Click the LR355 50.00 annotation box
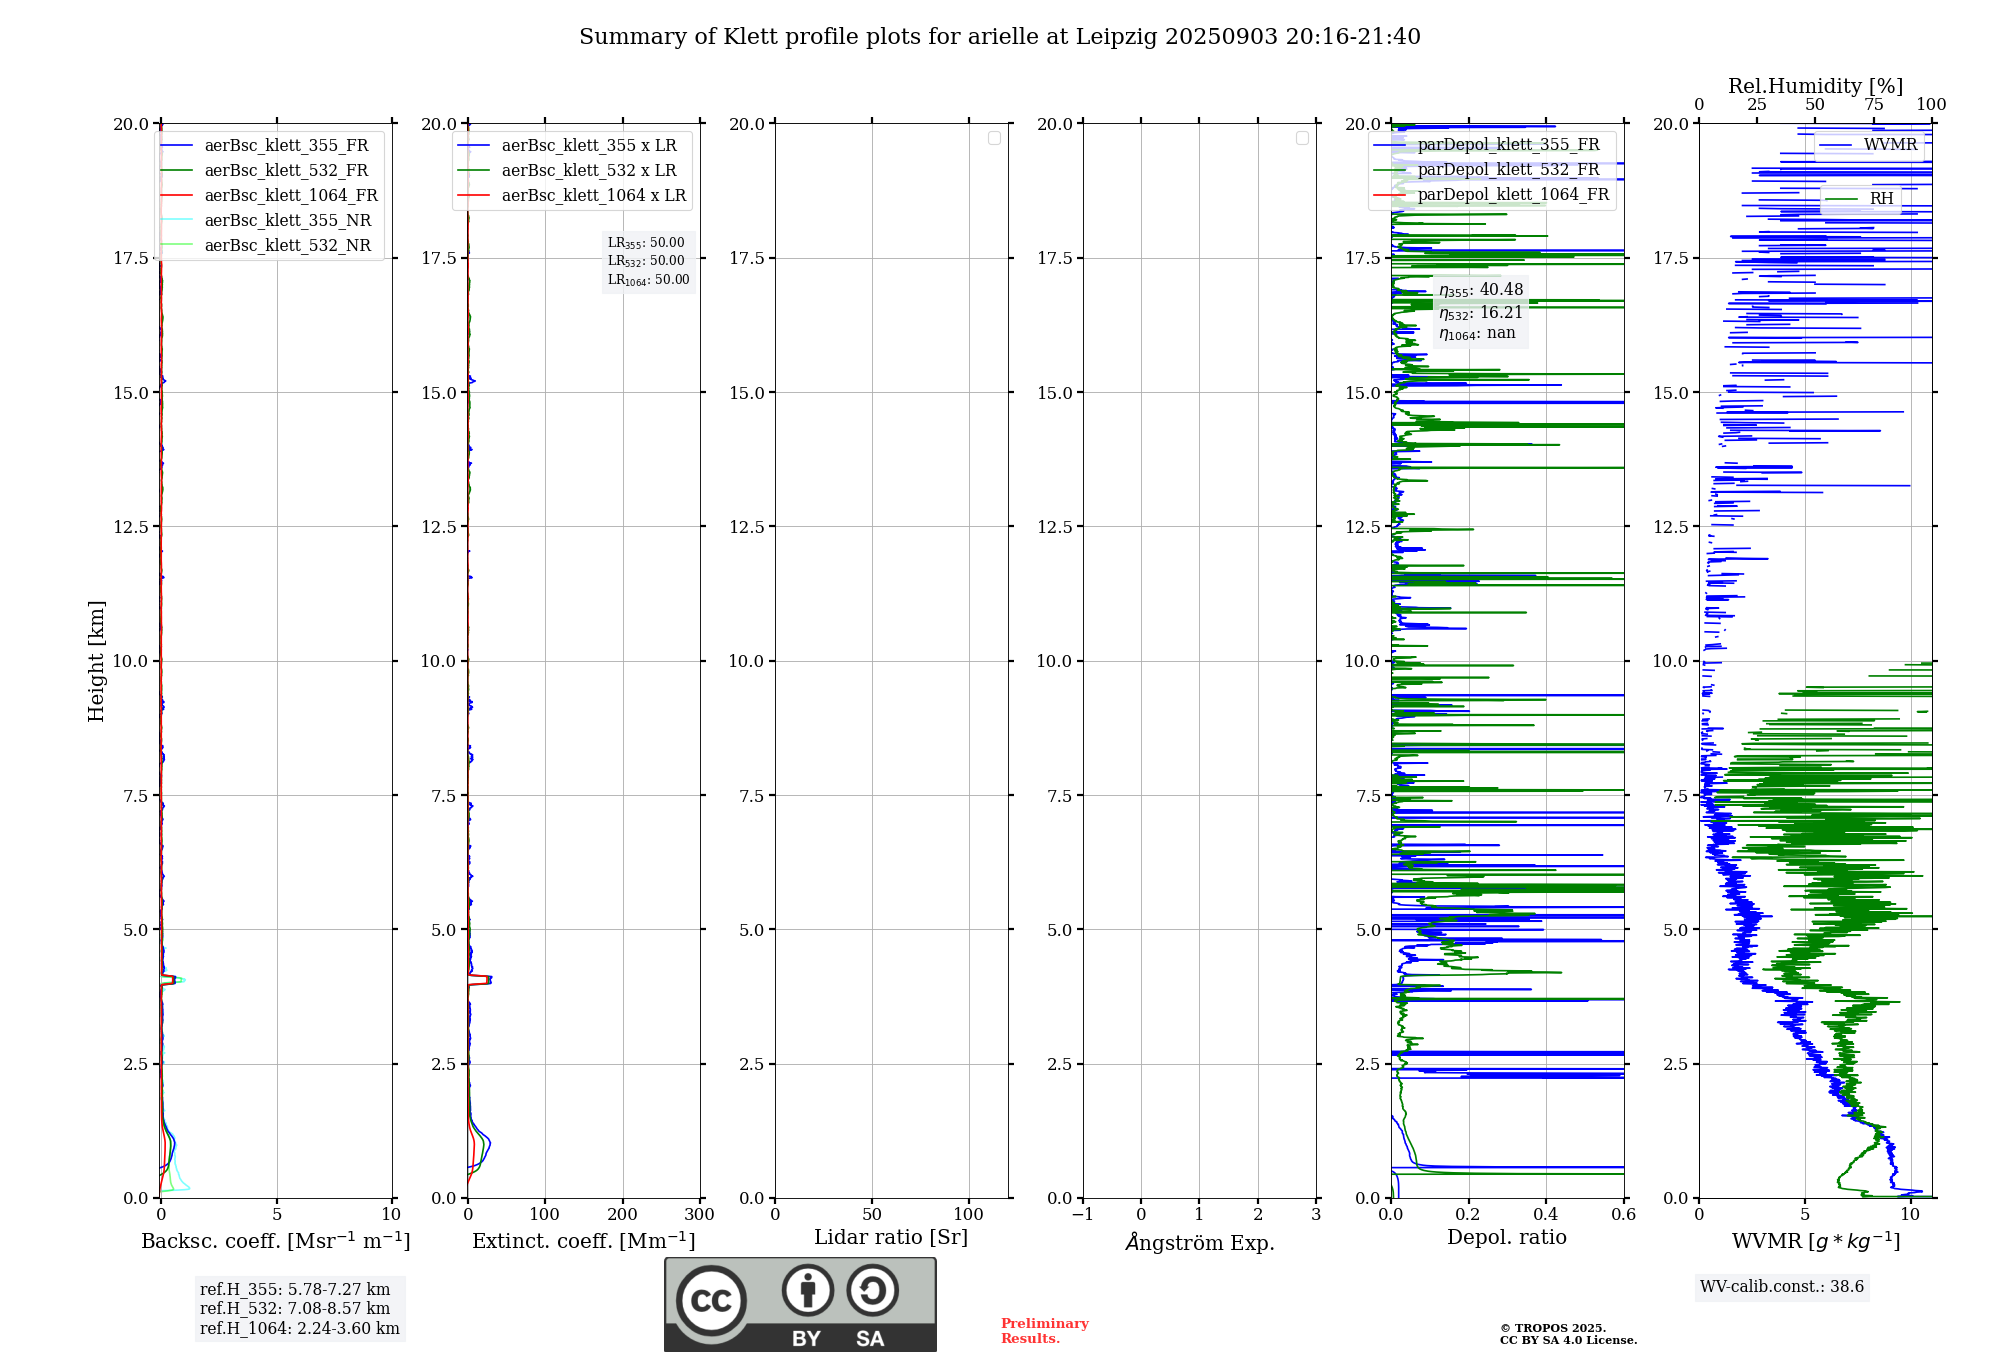 647,243
